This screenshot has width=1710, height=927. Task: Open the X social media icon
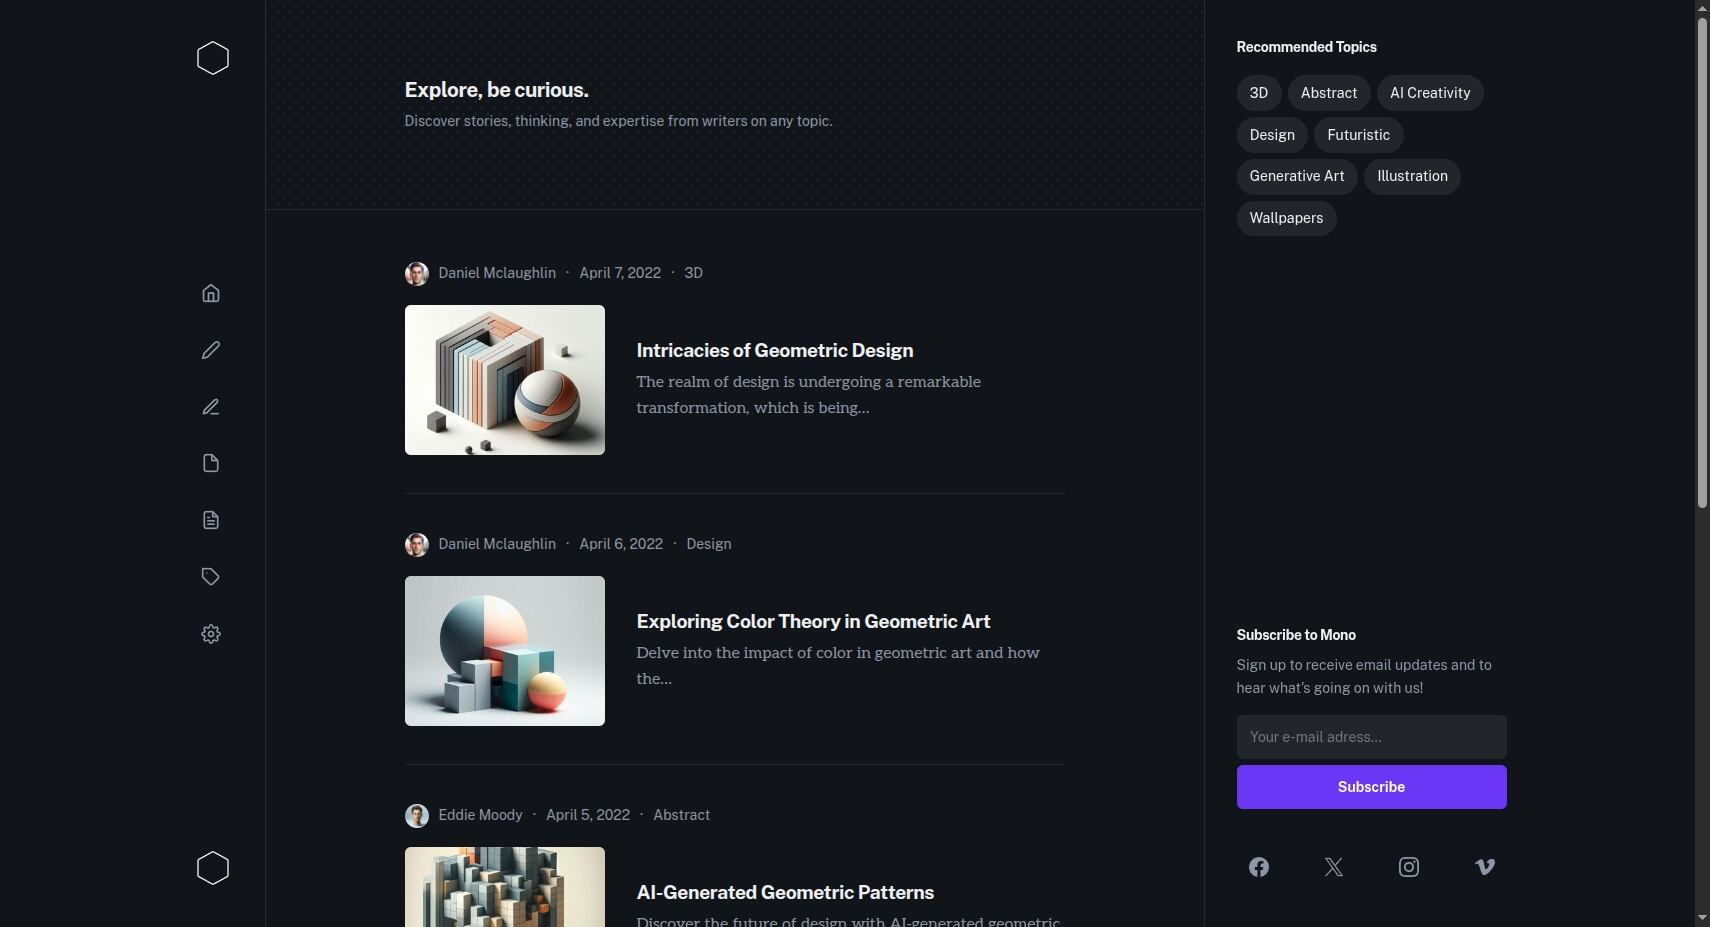(x=1334, y=867)
